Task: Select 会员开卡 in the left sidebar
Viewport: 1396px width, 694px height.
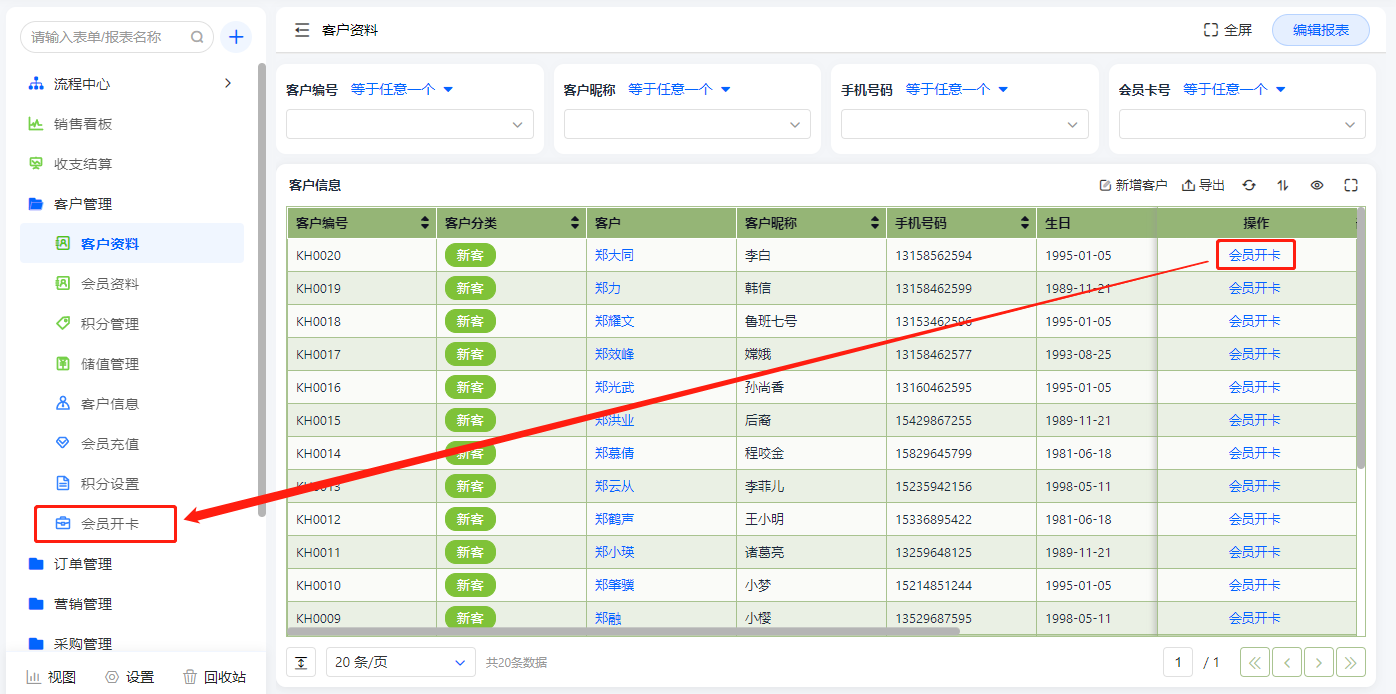Action: point(109,523)
